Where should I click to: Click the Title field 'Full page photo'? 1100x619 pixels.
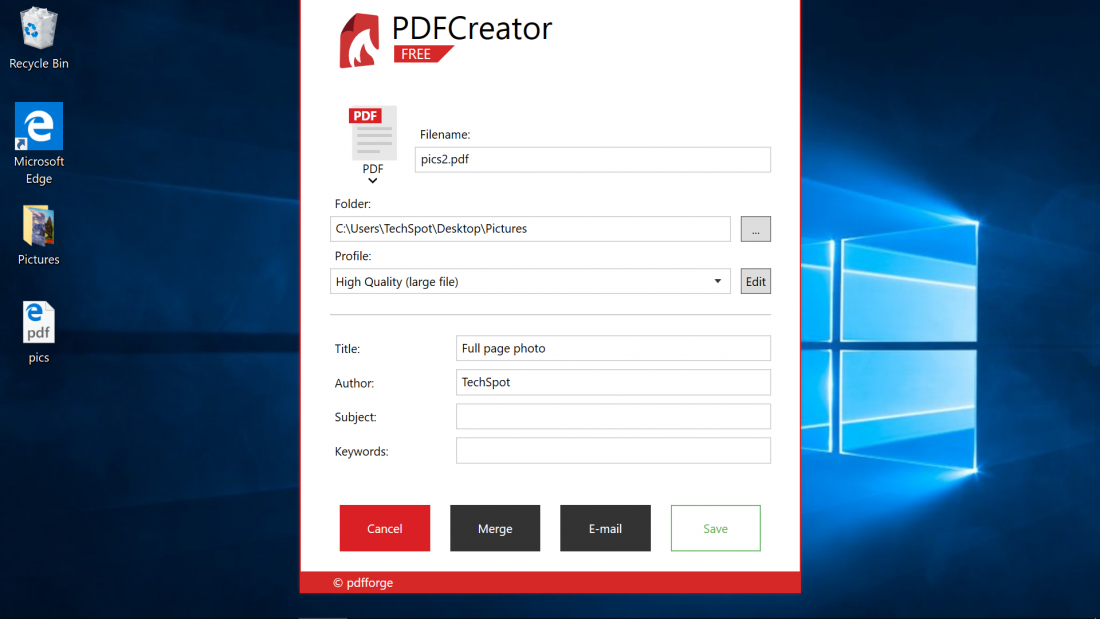coord(613,348)
